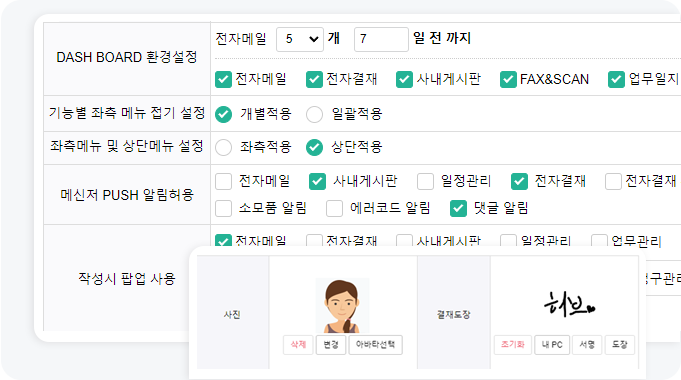This screenshot has width=681, height=380.
Task: Toggle 사내게시판 checkbox in DASH BOARD row
Action: pyautogui.click(x=404, y=79)
